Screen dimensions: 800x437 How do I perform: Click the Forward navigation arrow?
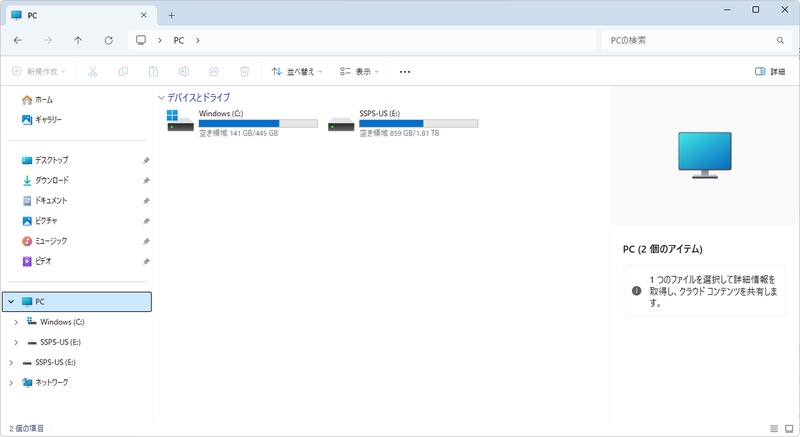click(48, 40)
